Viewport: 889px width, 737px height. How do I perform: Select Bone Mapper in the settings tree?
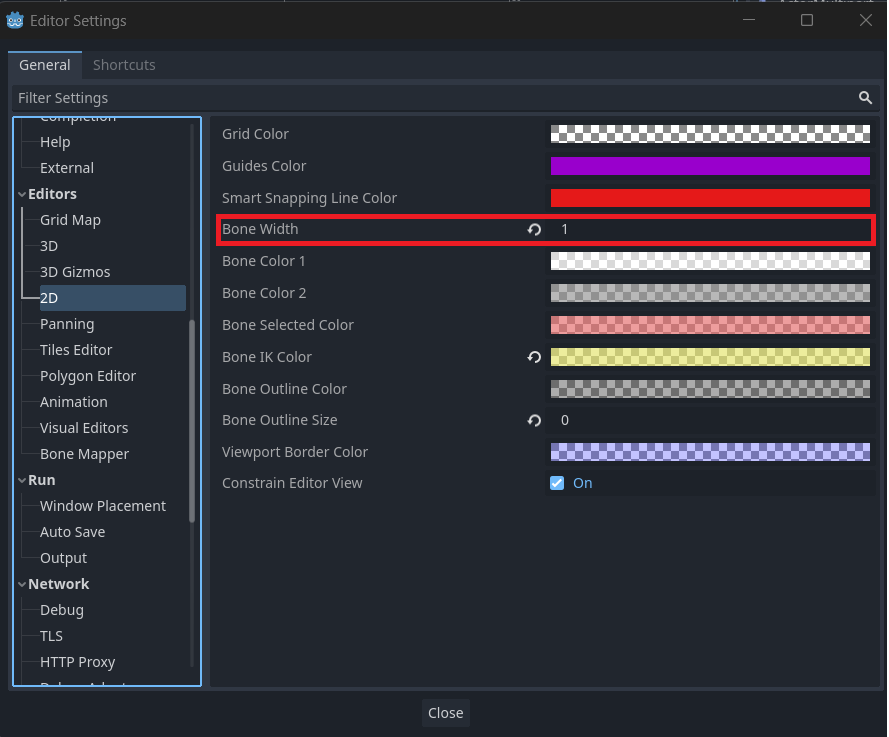[85, 453]
